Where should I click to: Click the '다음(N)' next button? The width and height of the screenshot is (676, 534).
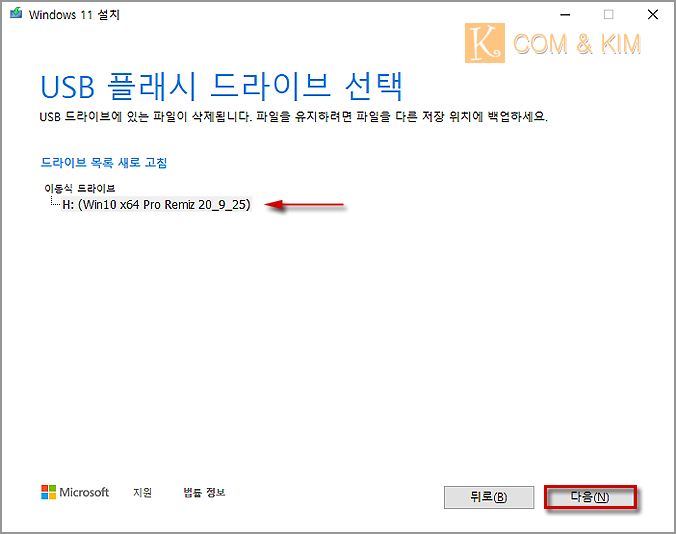590,497
